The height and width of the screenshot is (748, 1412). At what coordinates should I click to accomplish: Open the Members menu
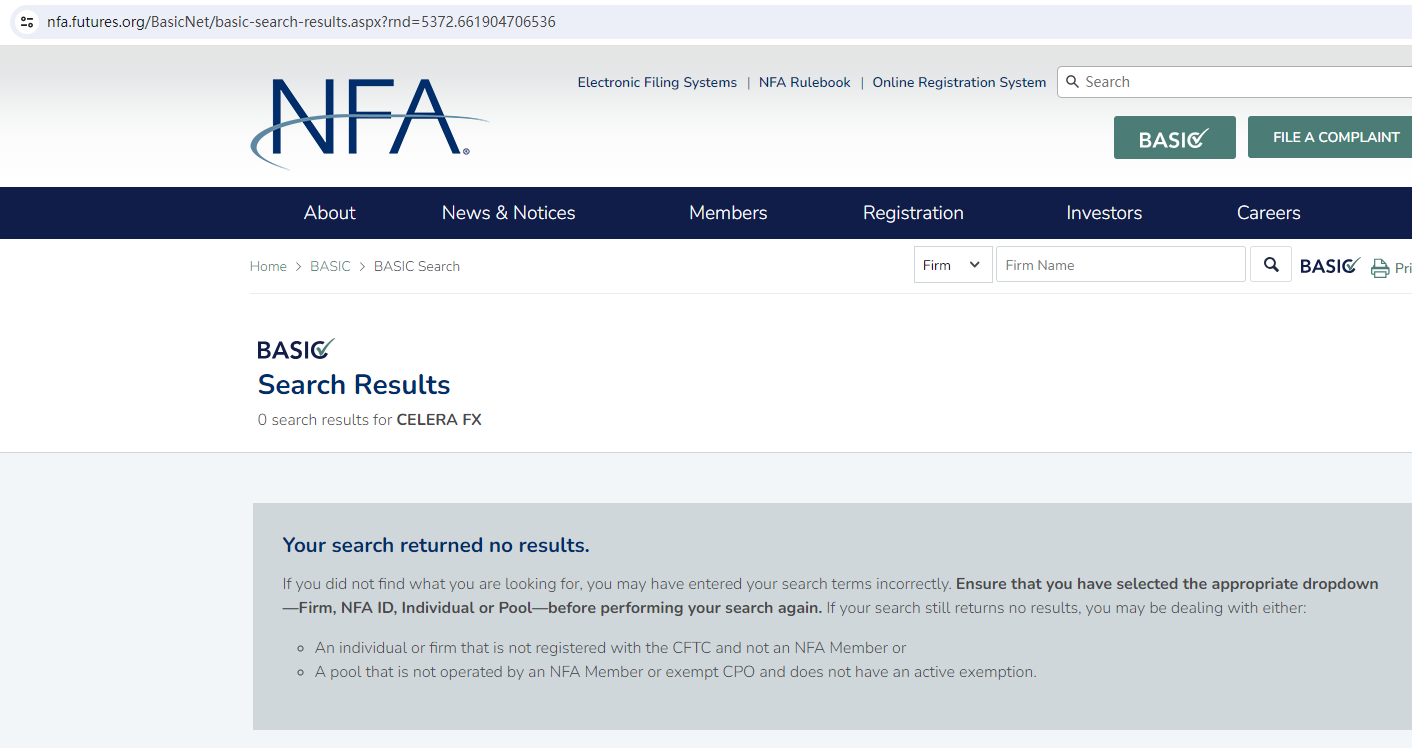click(728, 213)
